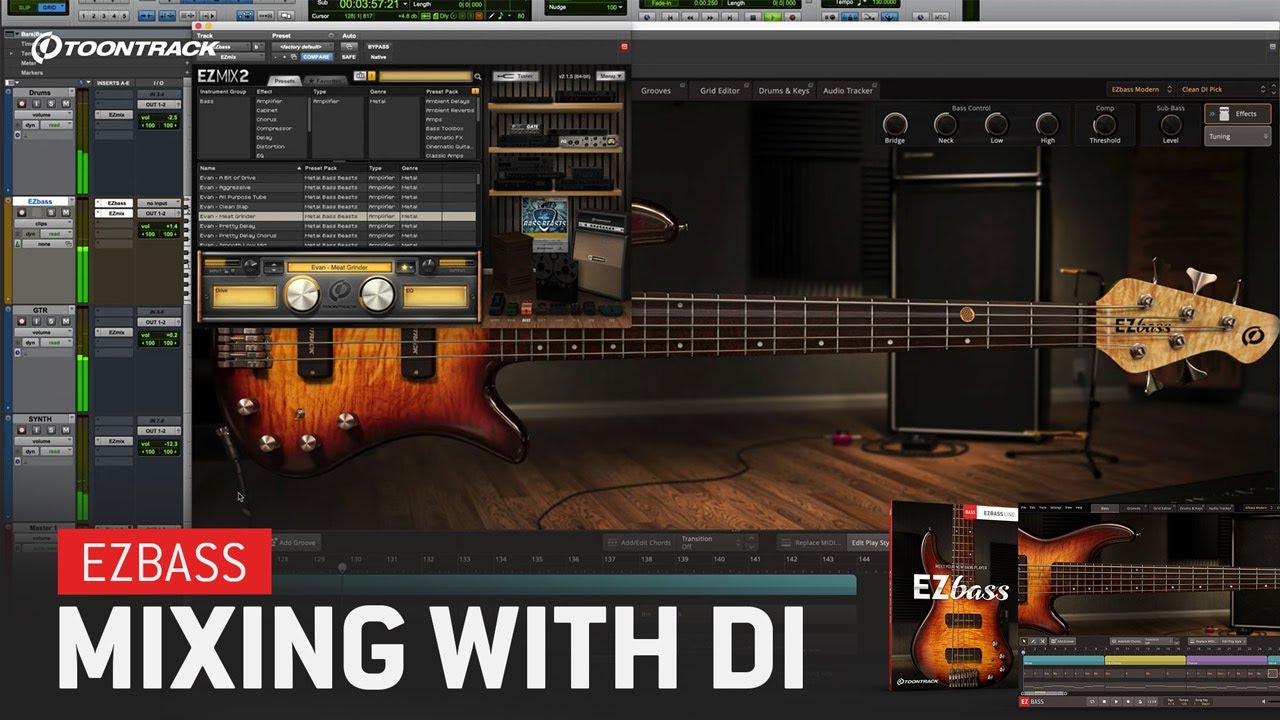Select 'Compressor' in Effect filter list
1280x720 pixels.
[274, 128]
